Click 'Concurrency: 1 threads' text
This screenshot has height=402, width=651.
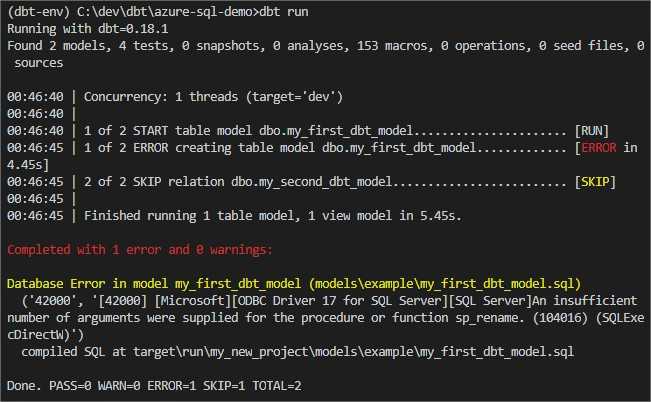pos(161,96)
